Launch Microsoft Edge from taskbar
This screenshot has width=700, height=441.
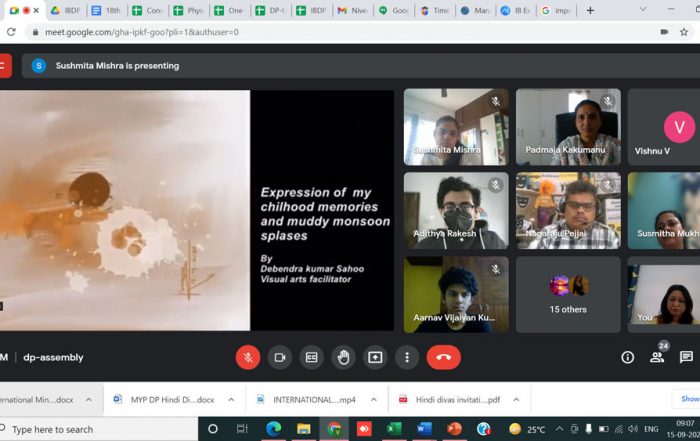pyautogui.click(x=273, y=429)
